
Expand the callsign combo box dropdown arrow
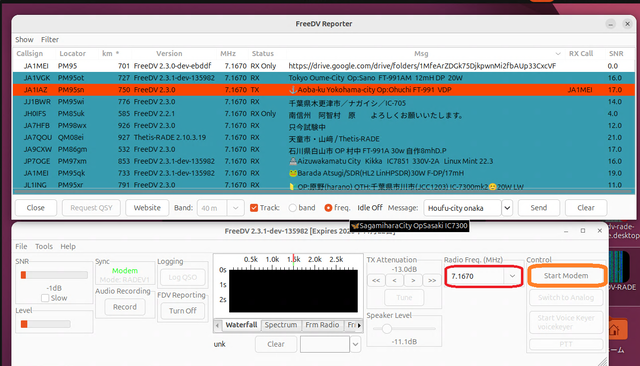click(x=356, y=344)
